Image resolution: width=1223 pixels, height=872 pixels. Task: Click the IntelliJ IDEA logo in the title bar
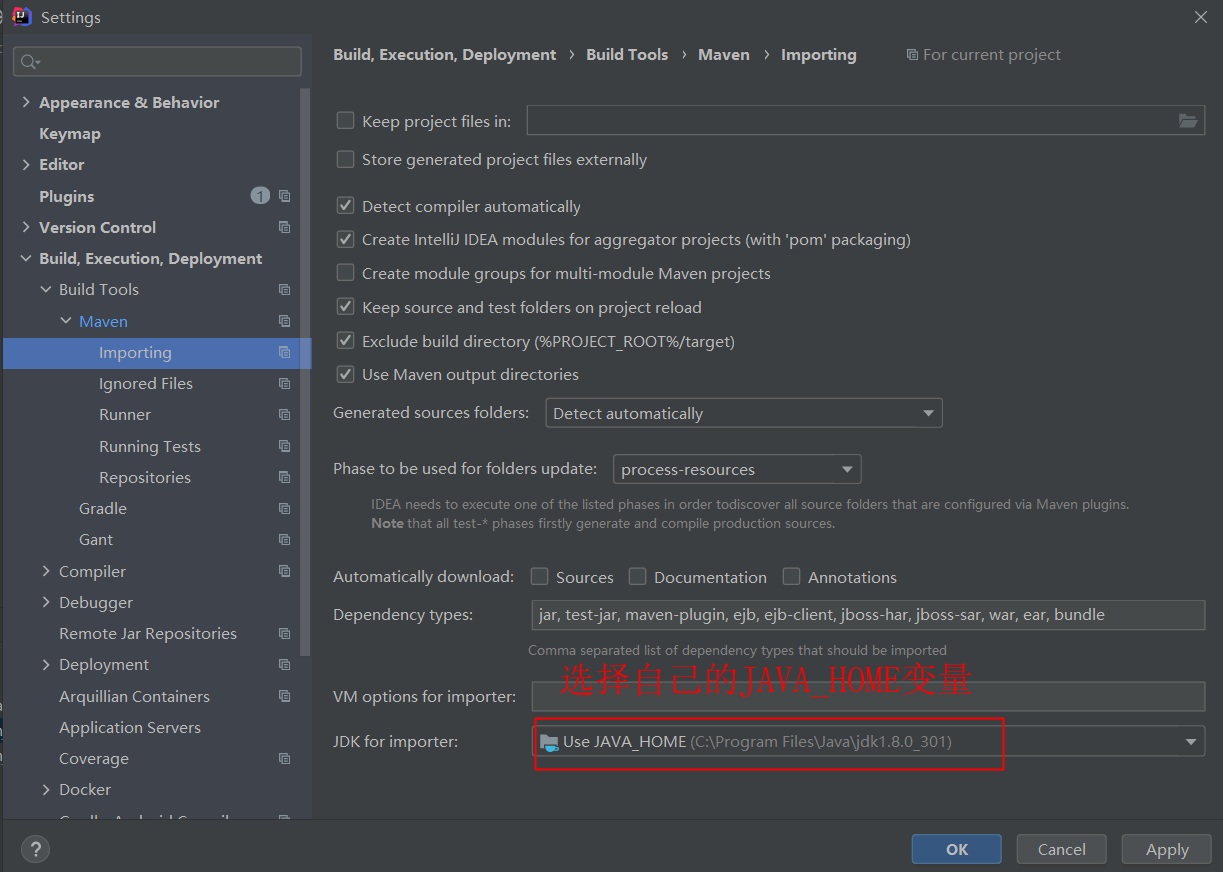[20, 16]
